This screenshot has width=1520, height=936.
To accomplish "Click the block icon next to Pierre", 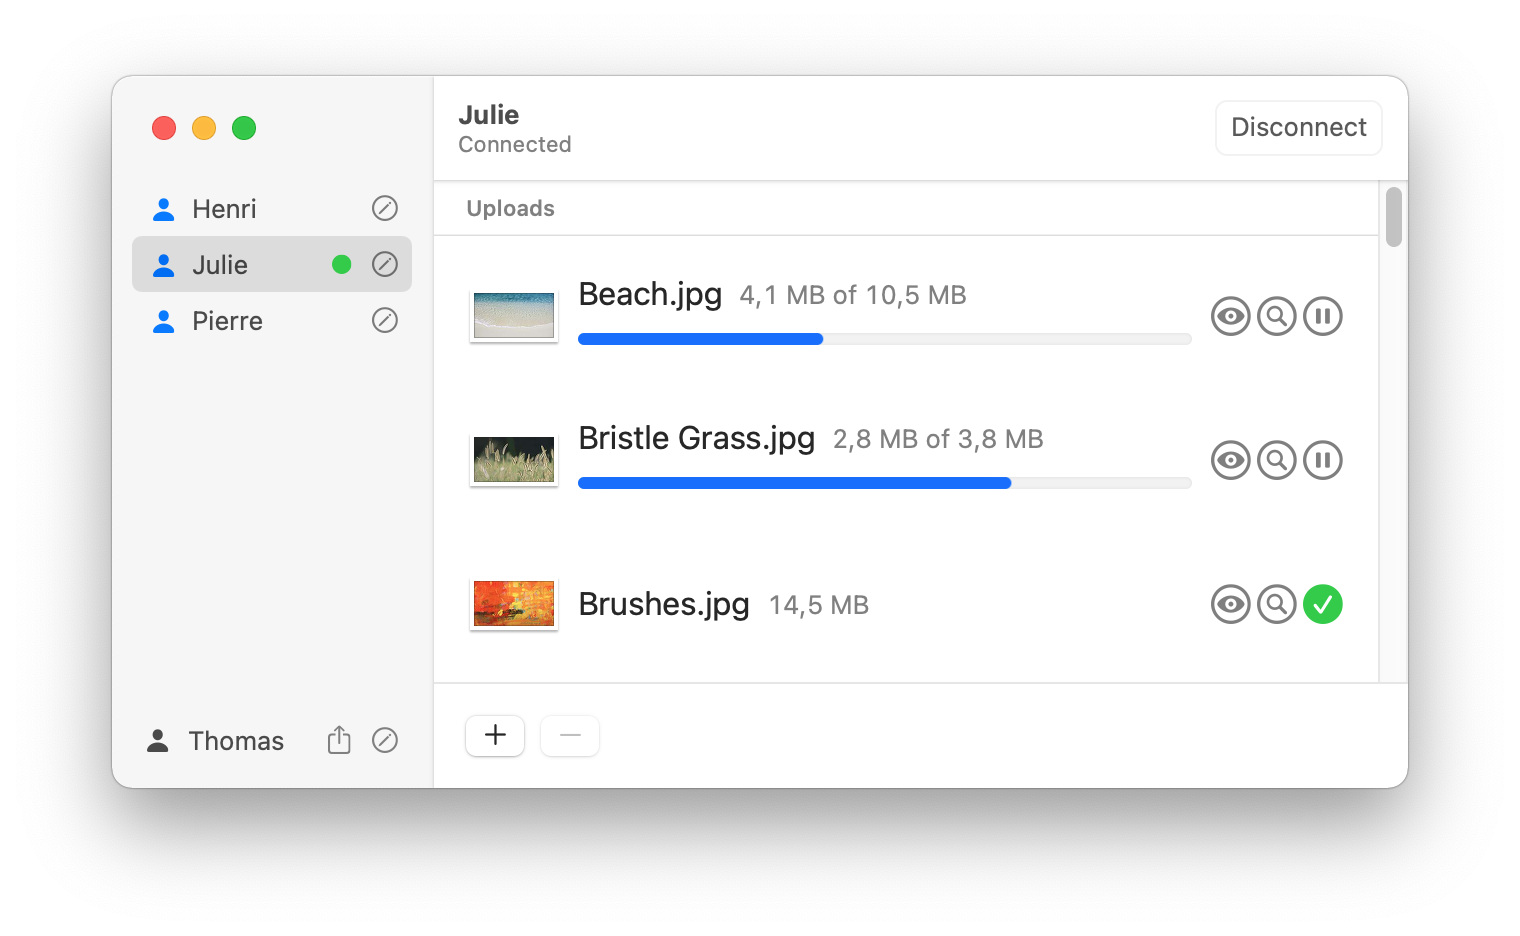I will 385,320.
